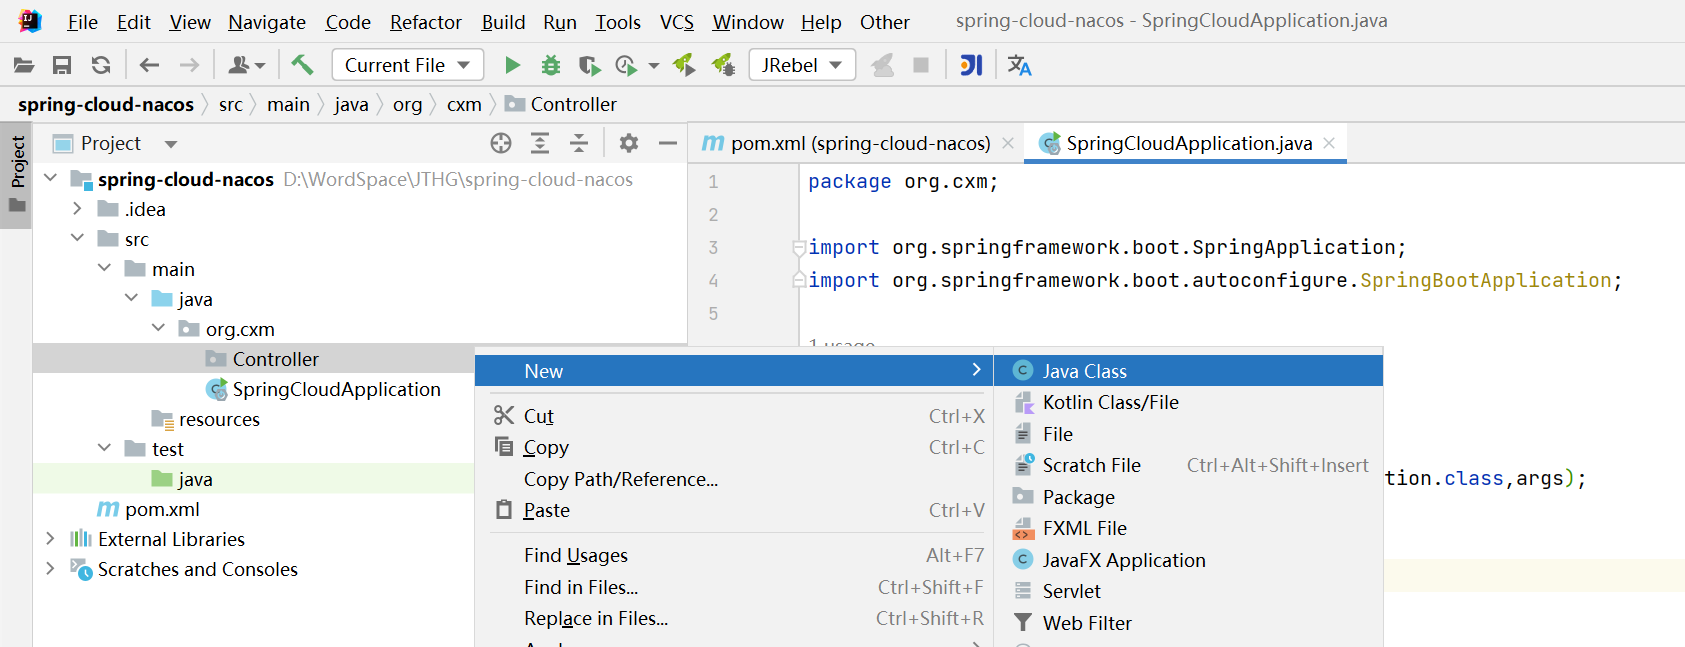
Task: Open the File menu
Action: point(82,22)
